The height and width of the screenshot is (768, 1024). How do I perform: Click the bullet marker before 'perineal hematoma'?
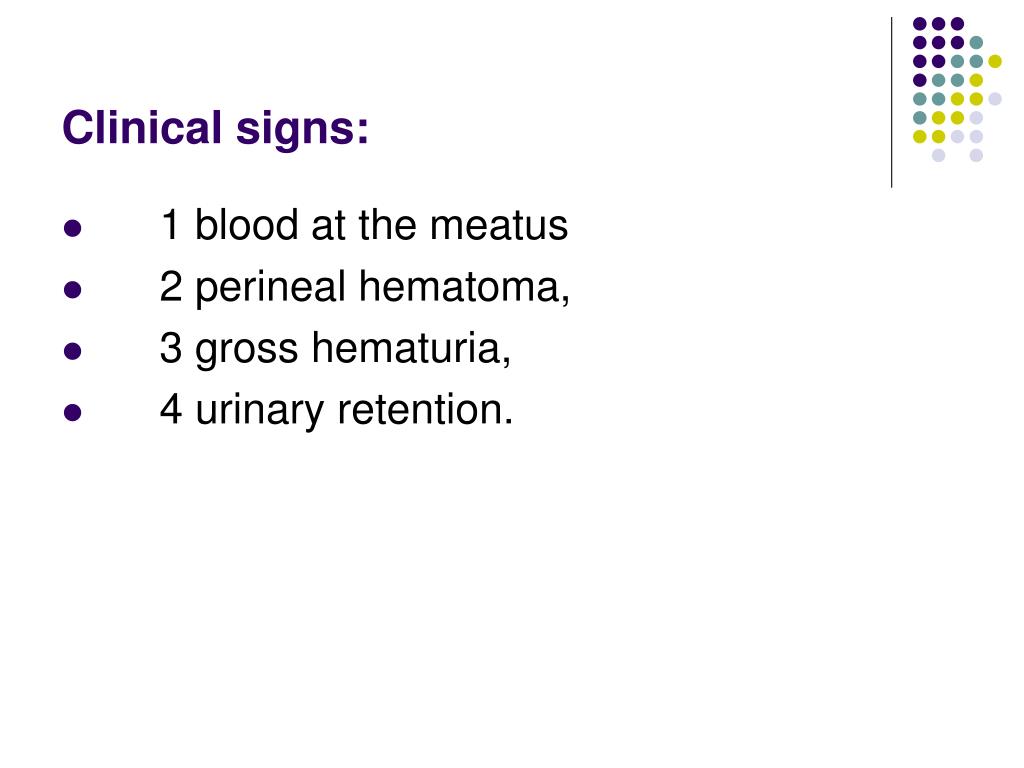[72, 289]
